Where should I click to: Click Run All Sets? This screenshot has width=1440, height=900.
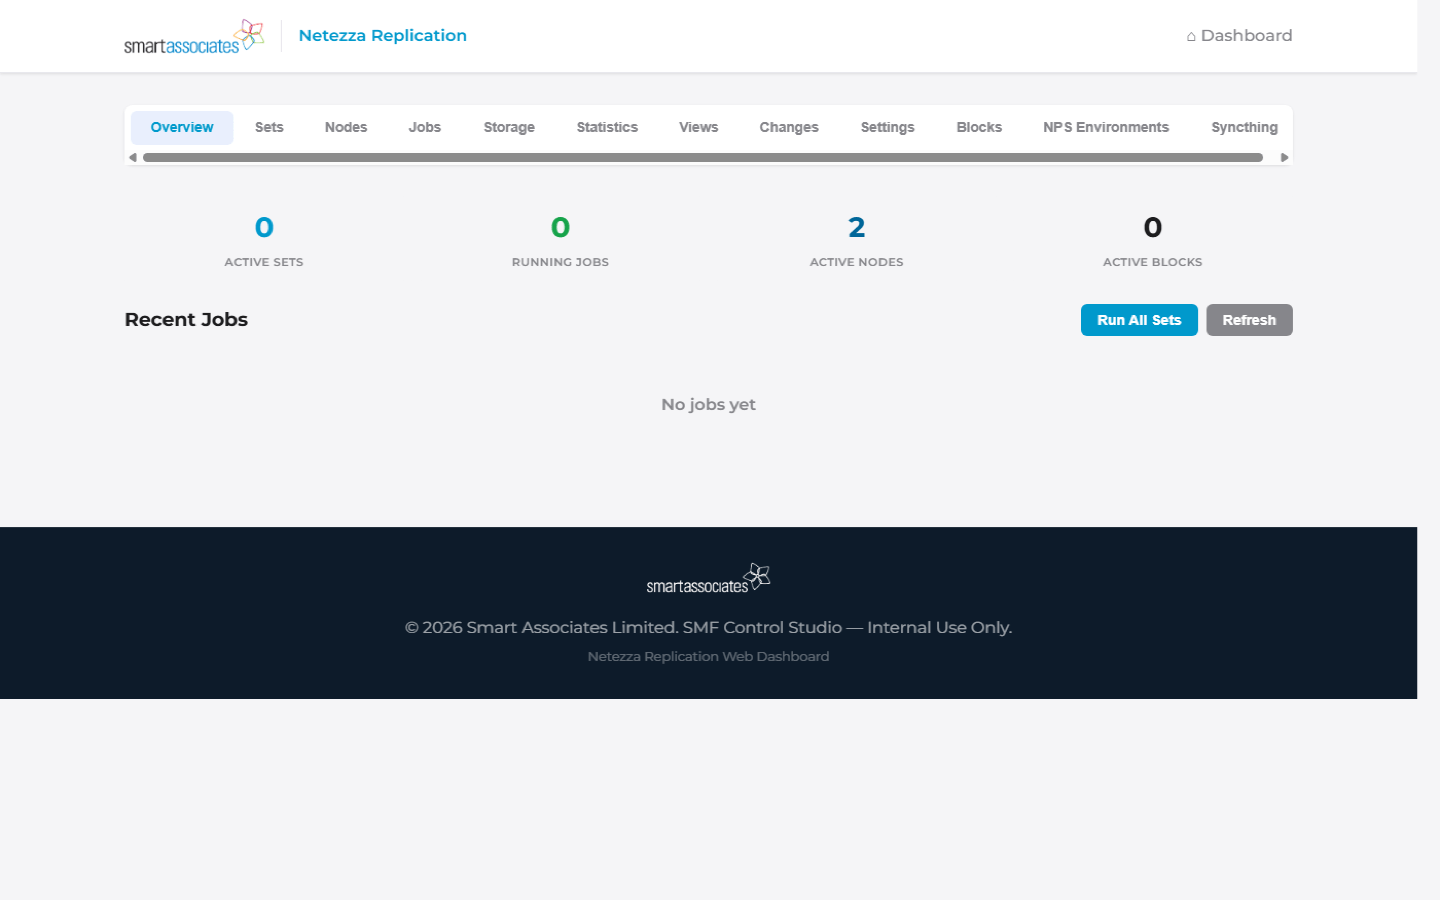1139,319
